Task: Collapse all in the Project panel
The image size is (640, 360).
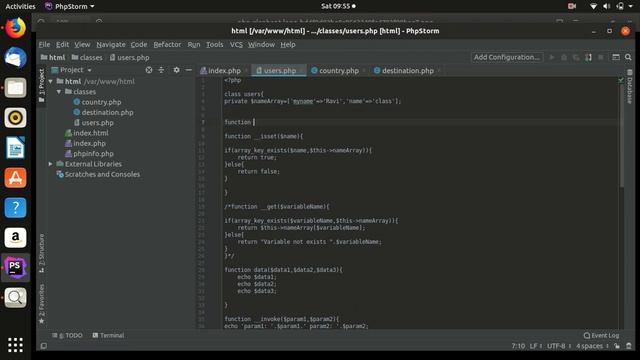Action: click(x=161, y=70)
